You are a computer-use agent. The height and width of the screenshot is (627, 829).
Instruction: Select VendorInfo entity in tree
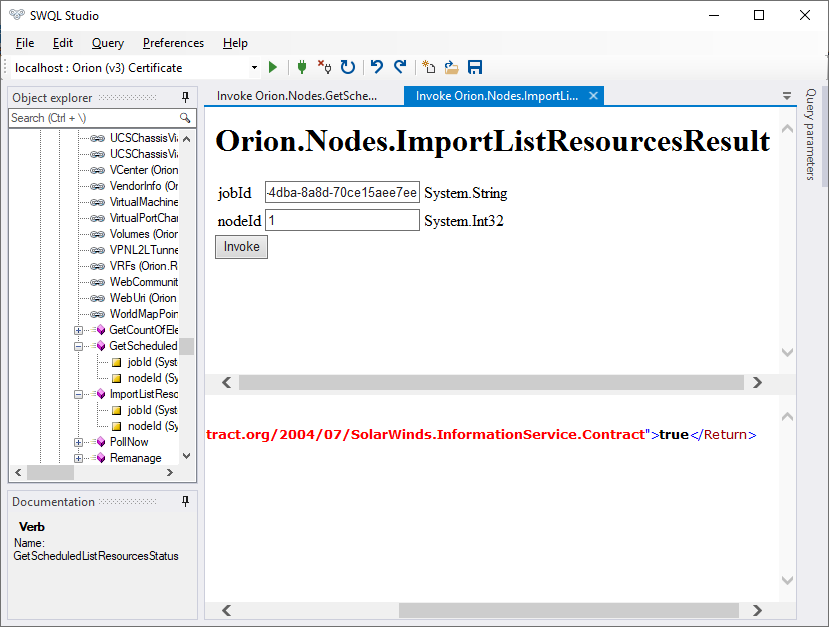tap(143, 186)
